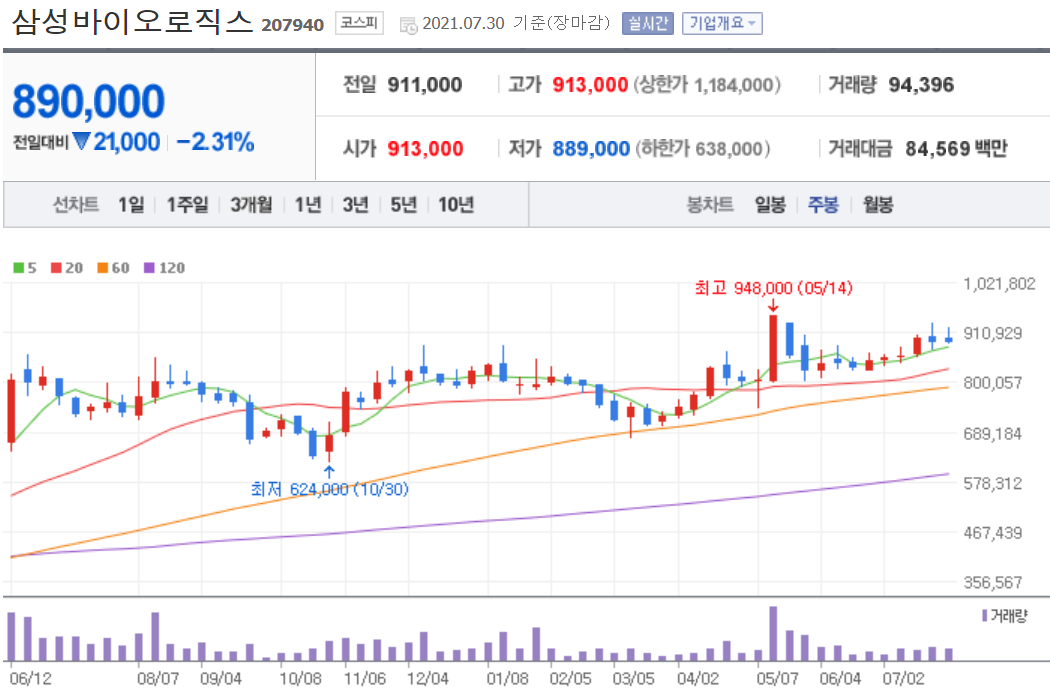Select the 3개월 line chart tab
The image size is (1050, 698).
pyautogui.click(x=251, y=204)
